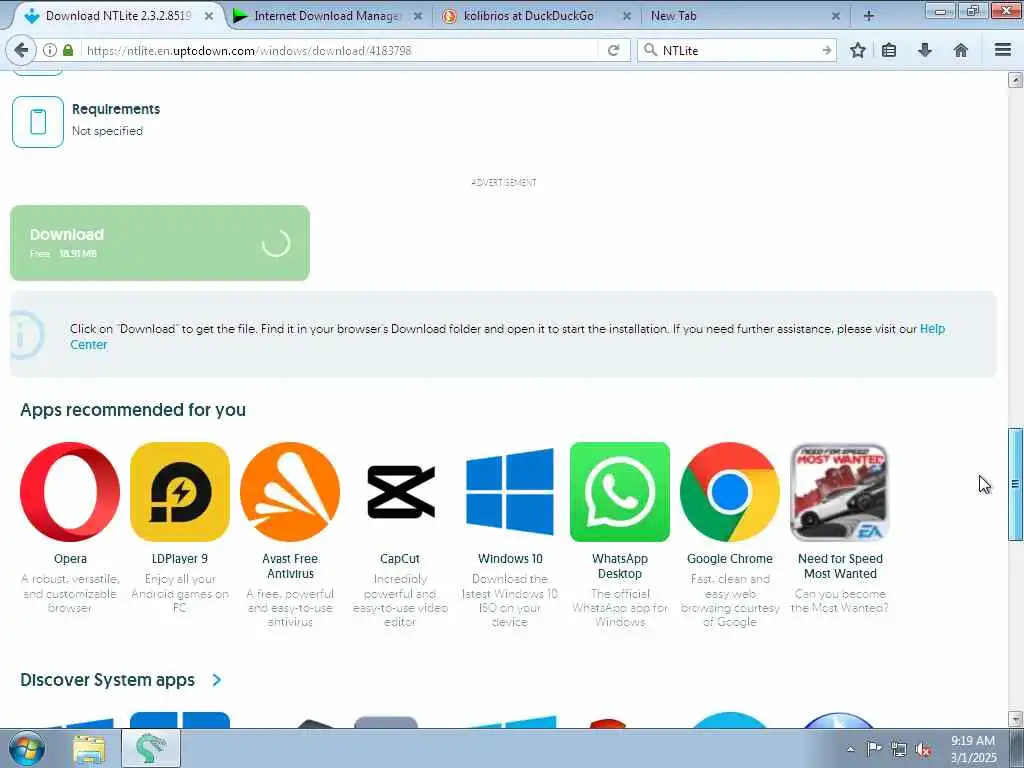Submit search with the go arrow

[x=827, y=50]
